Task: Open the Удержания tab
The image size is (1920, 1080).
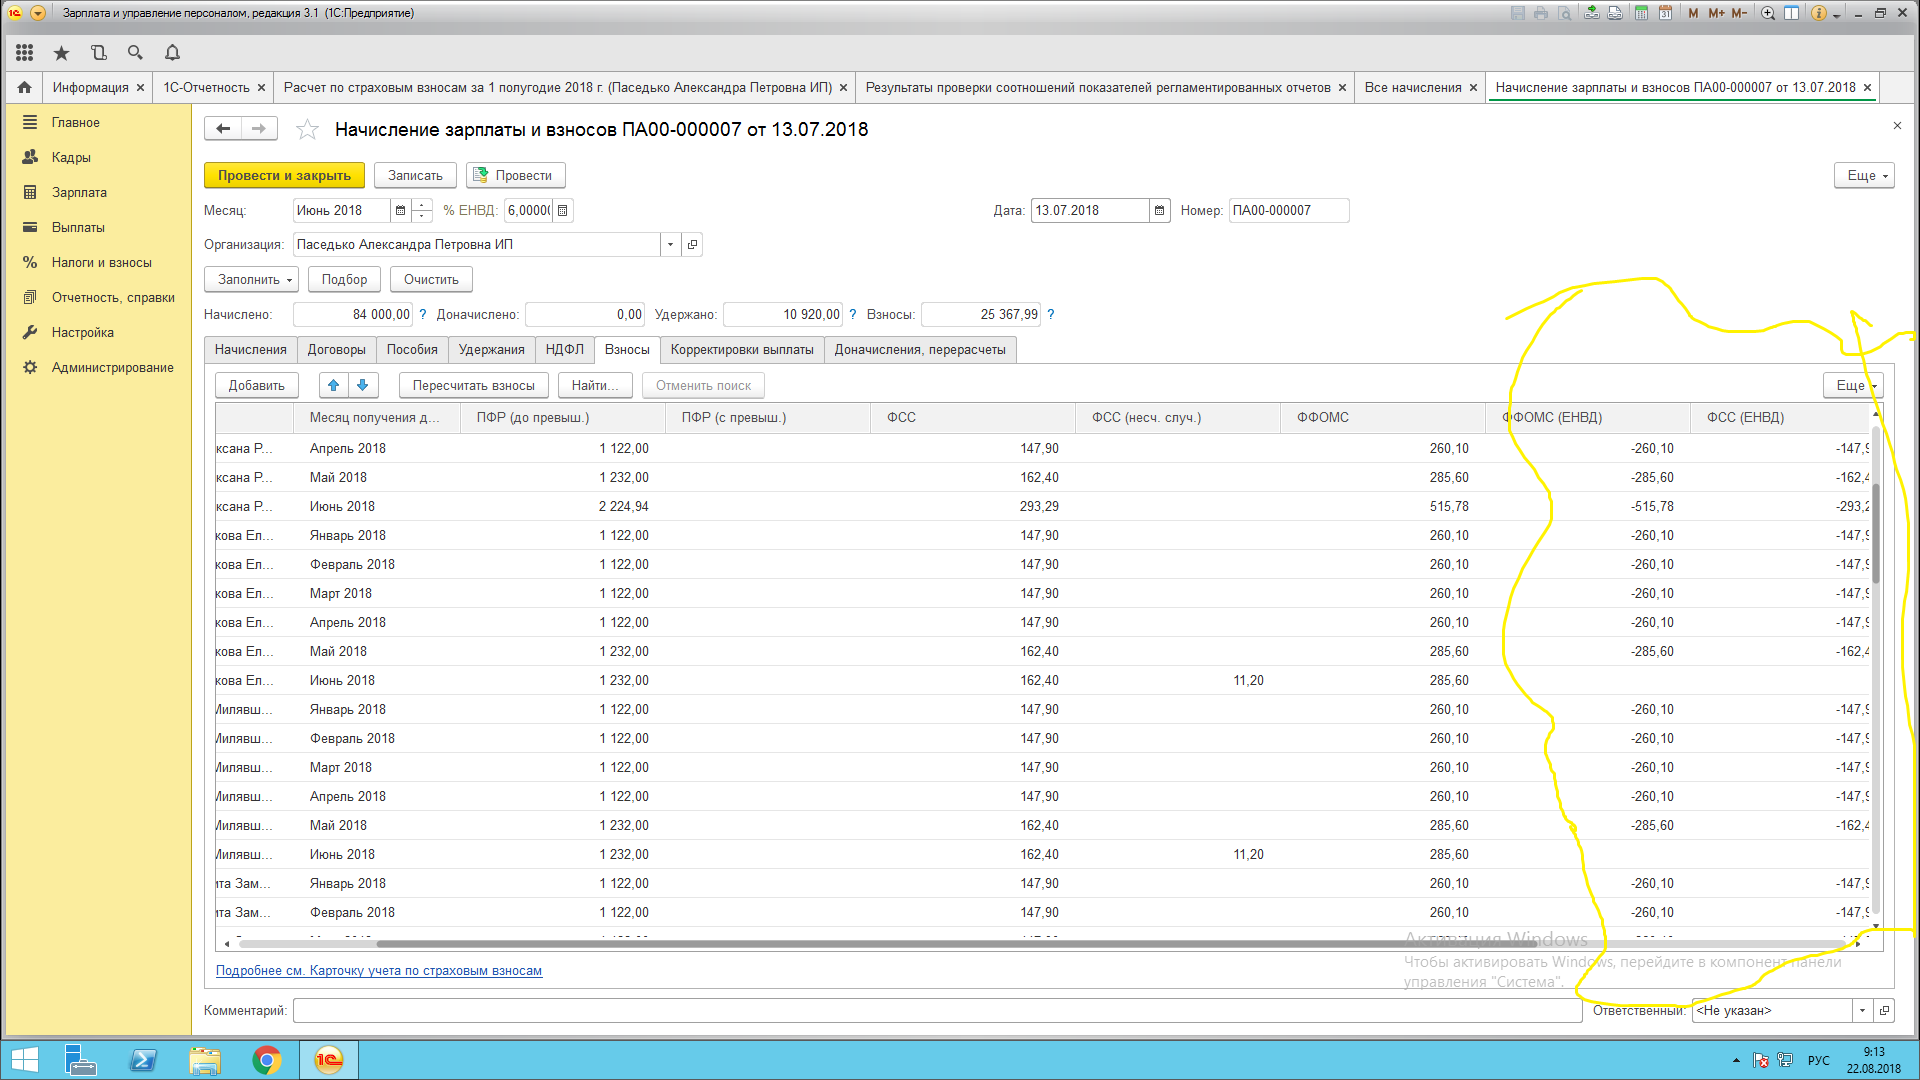Action: tap(491, 350)
